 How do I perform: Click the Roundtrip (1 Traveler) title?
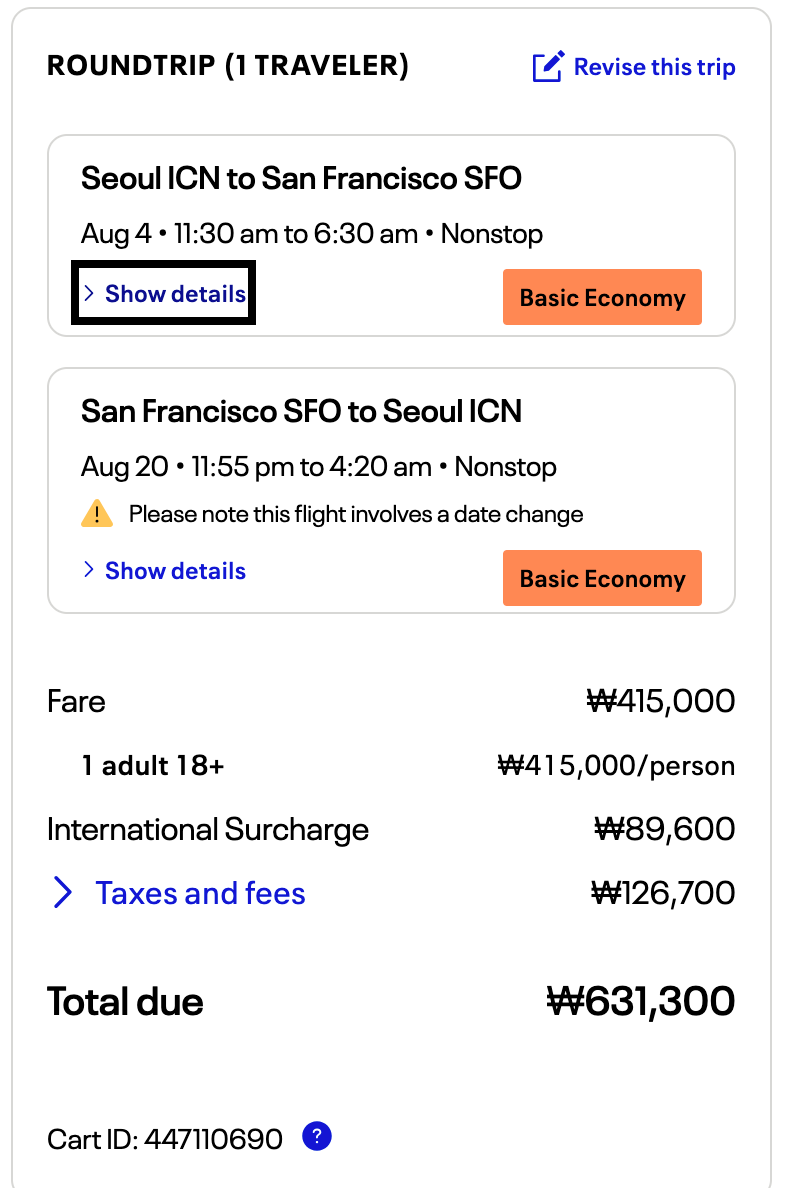point(228,66)
